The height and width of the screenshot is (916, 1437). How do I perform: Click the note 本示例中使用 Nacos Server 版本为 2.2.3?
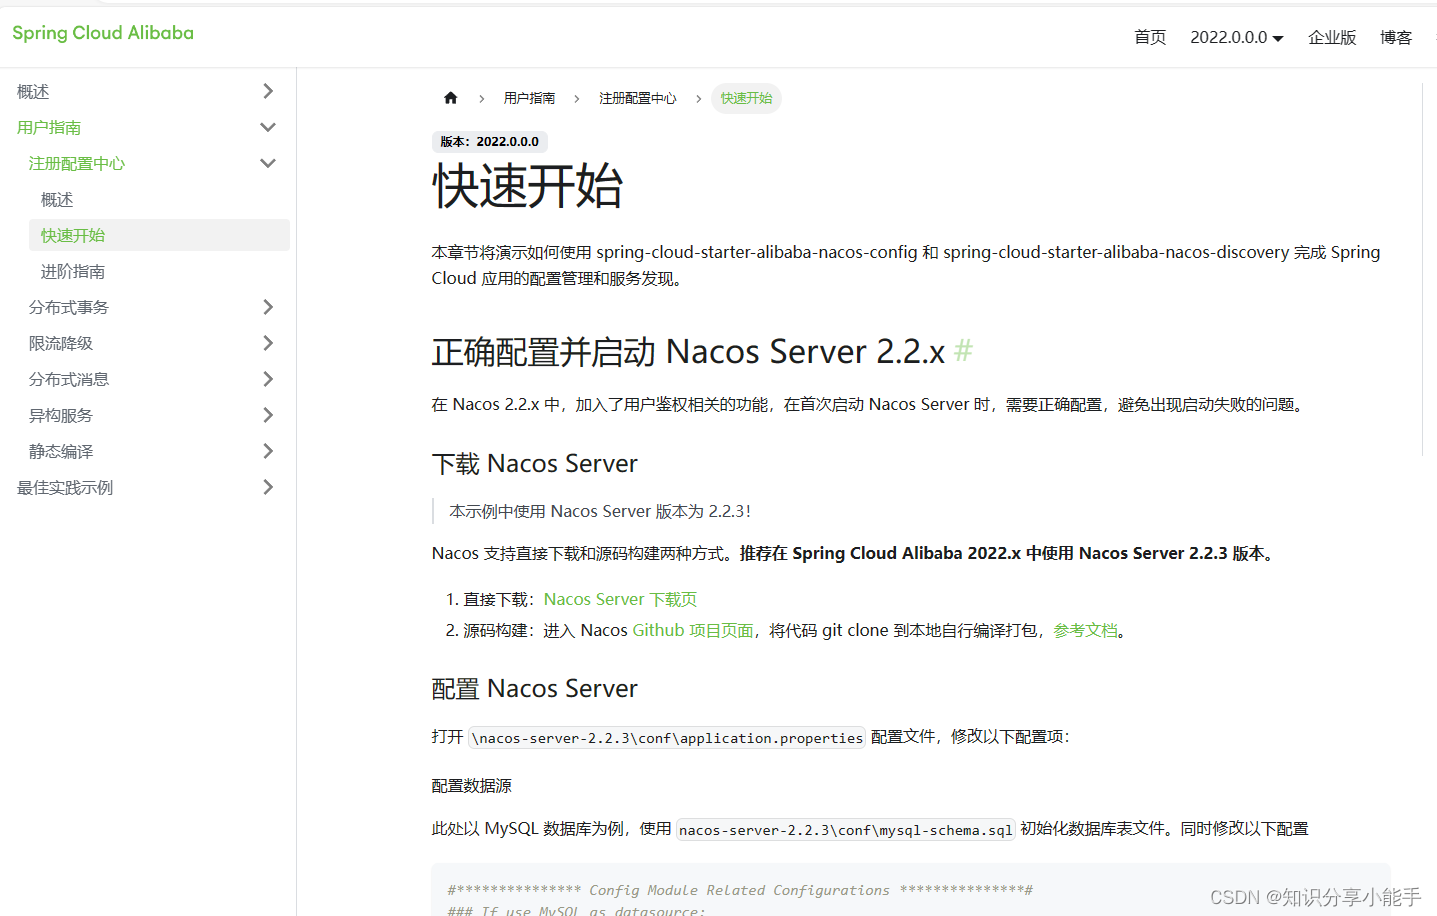click(x=600, y=511)
